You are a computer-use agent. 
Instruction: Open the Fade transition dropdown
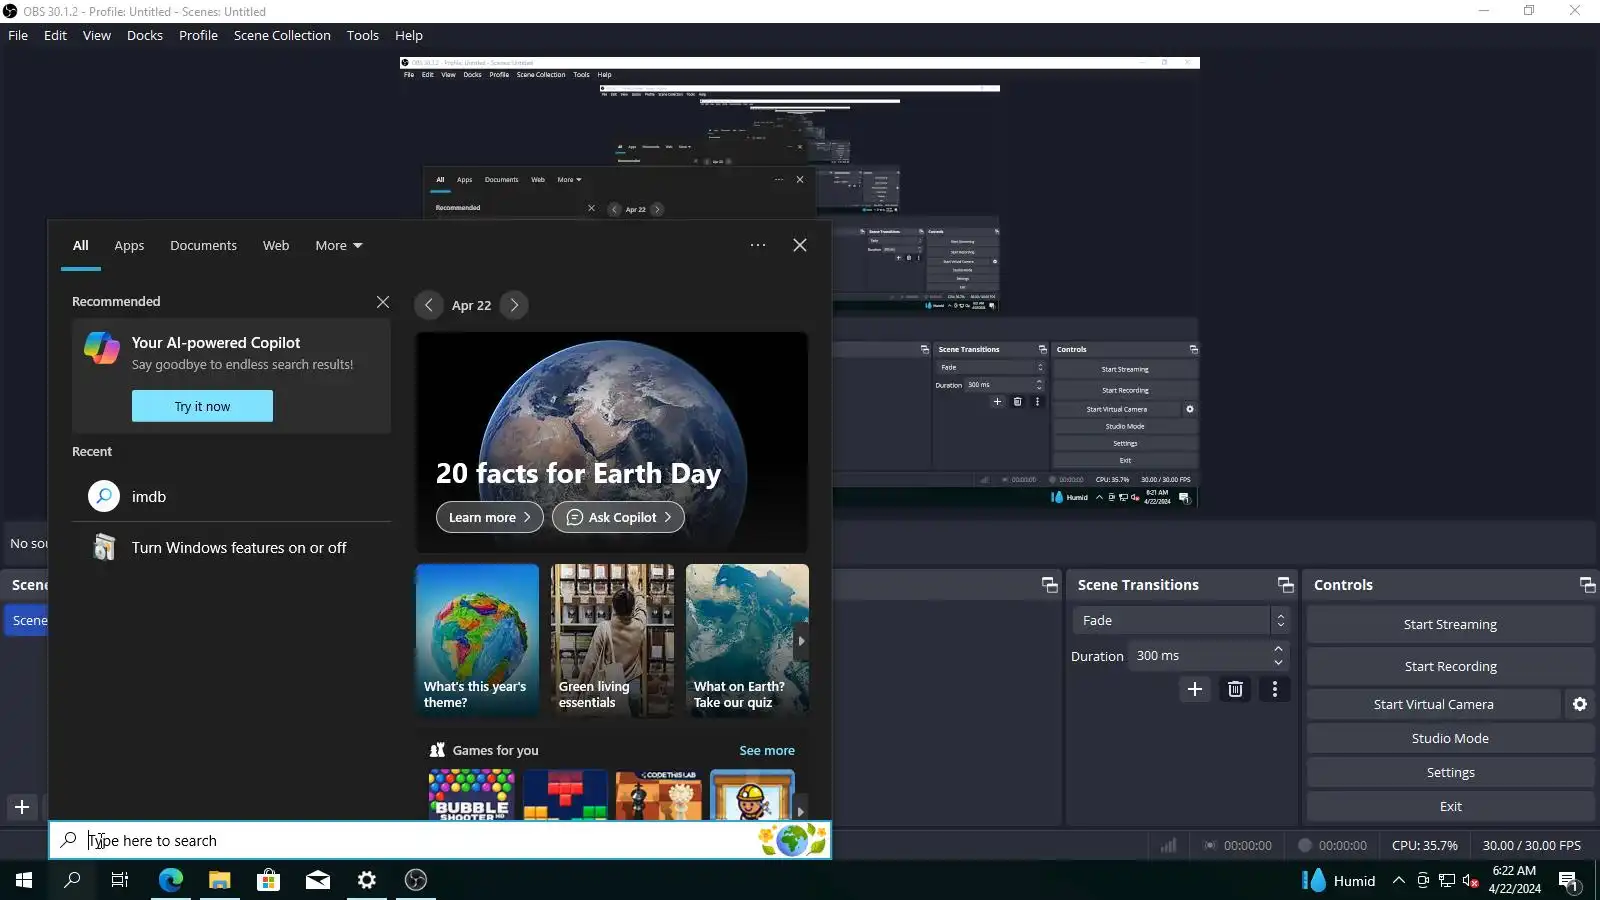point(1180,620)
